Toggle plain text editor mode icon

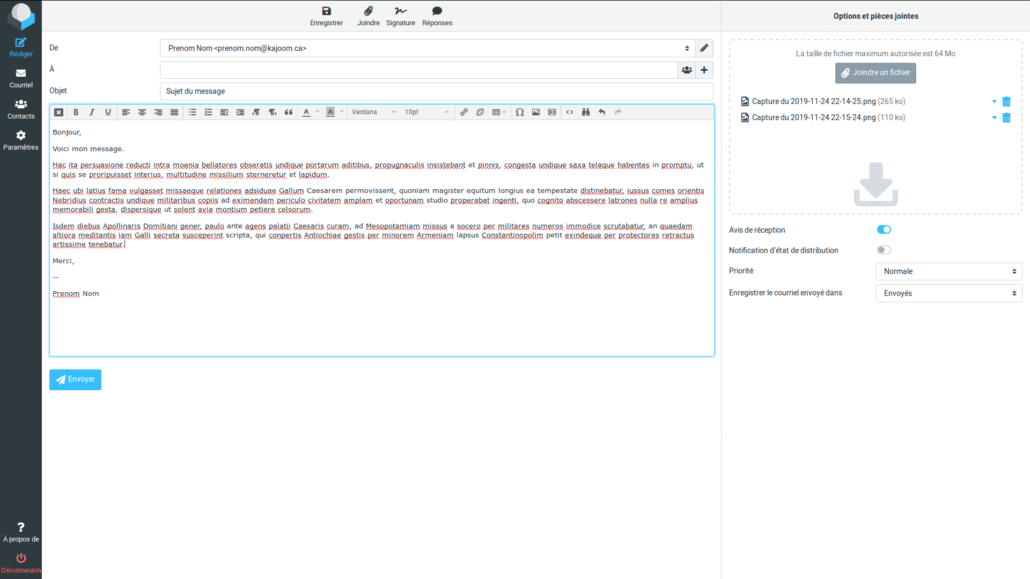point(58,112)
